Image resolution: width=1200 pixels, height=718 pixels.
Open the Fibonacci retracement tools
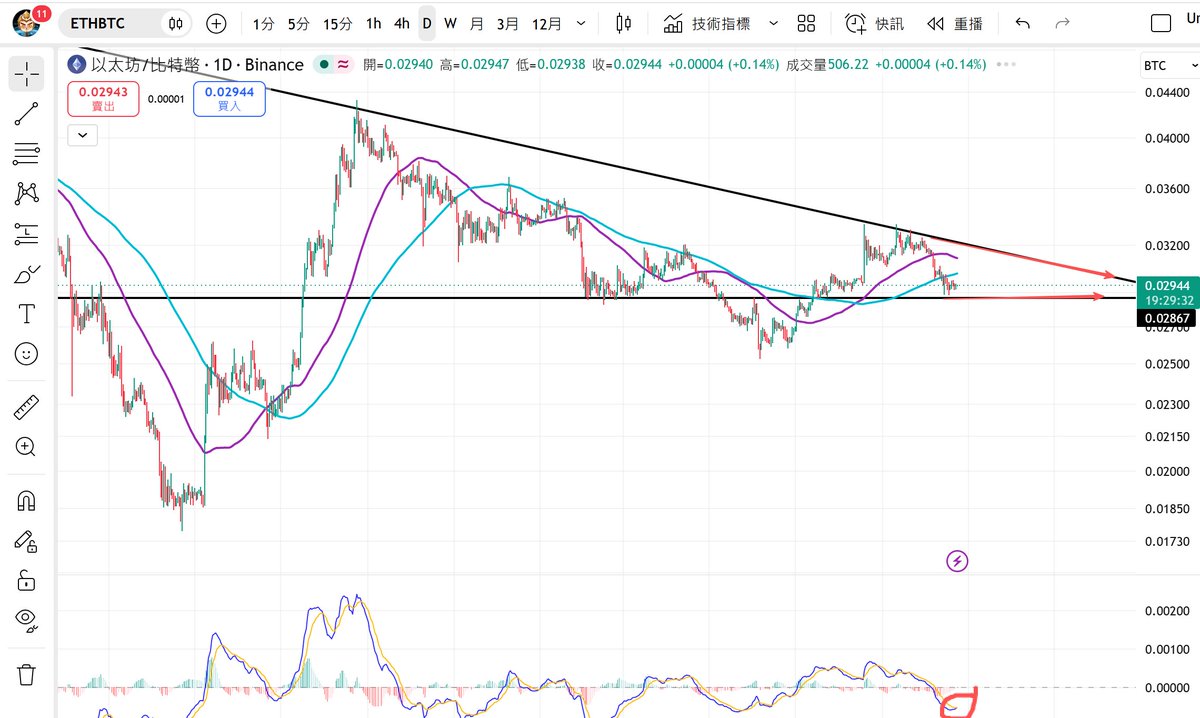[x=27, y=153]
